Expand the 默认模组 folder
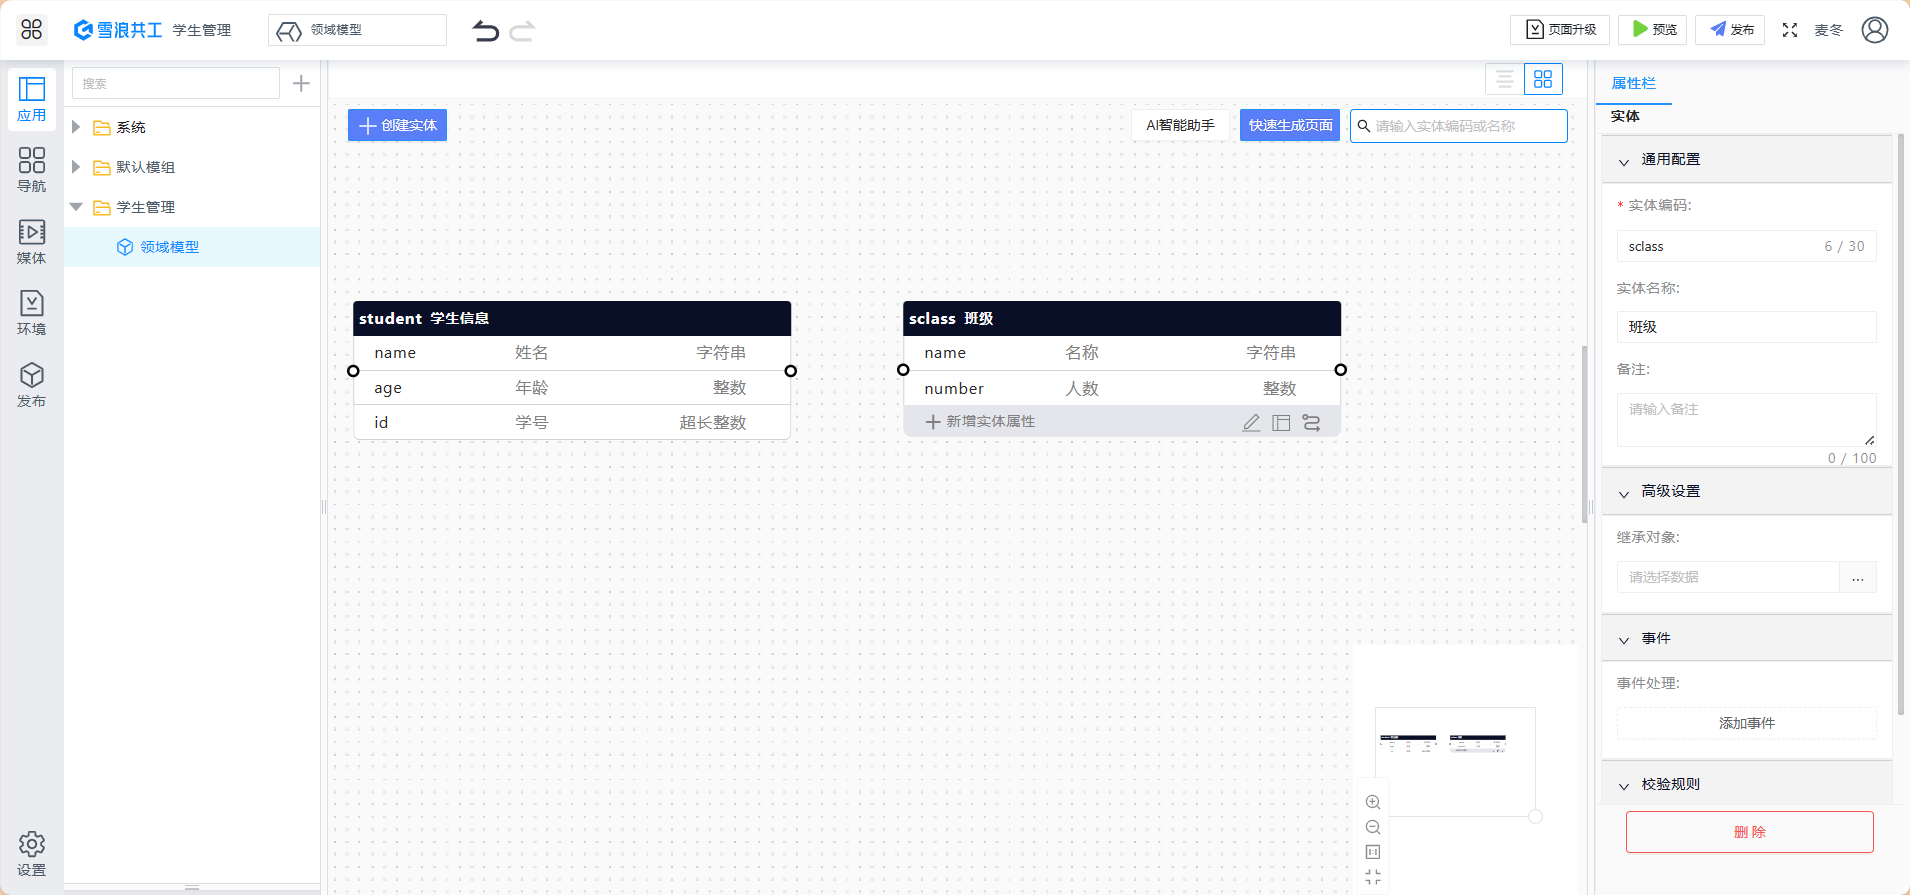The image size is (1910, 895). (76, 167)
